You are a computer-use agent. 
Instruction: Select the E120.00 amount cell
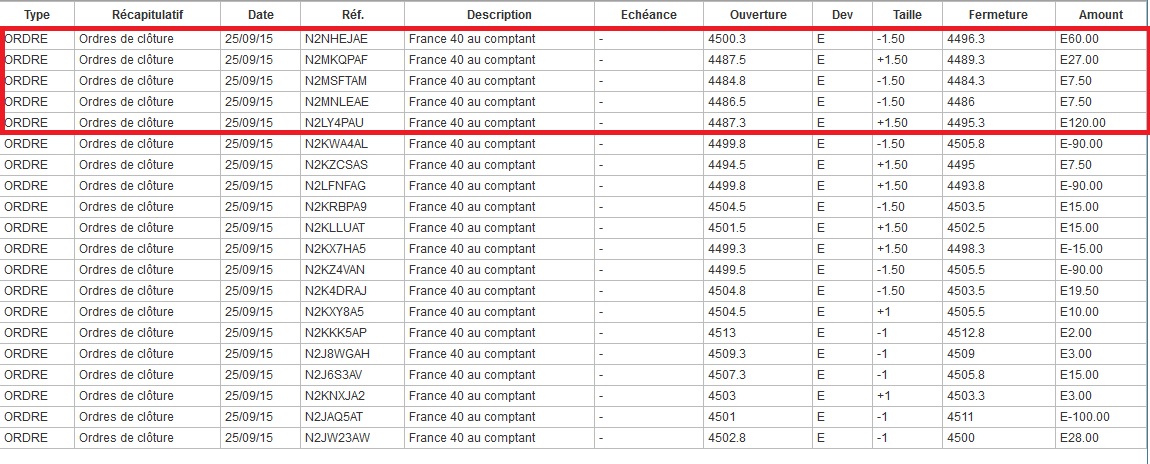click(x=1083, y=123)
